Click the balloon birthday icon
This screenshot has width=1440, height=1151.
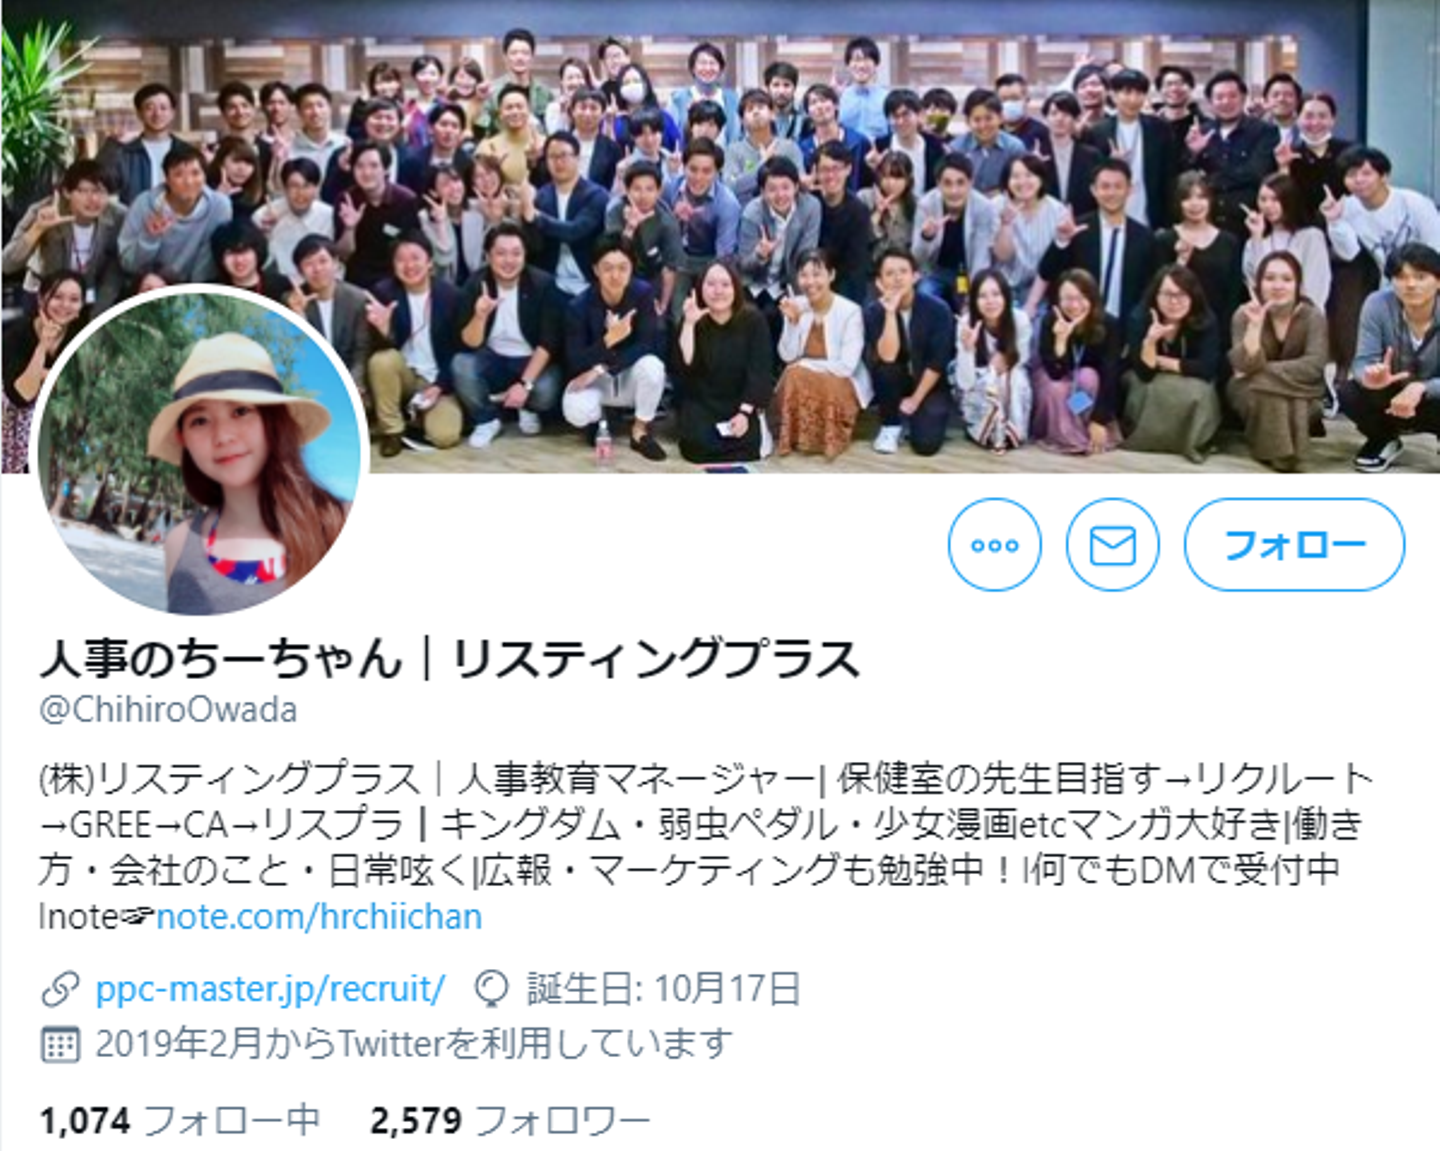492,989
